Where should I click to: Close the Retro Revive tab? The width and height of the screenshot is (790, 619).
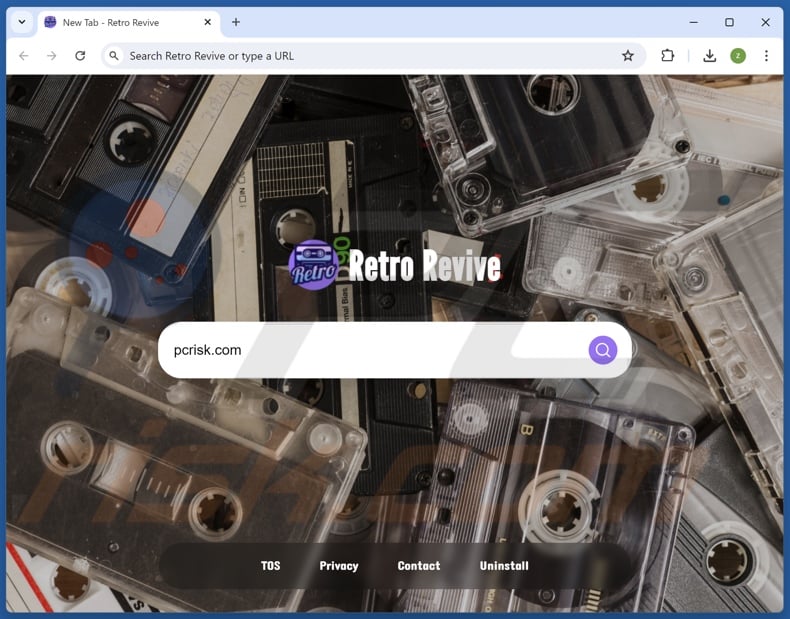click(207, 22)
